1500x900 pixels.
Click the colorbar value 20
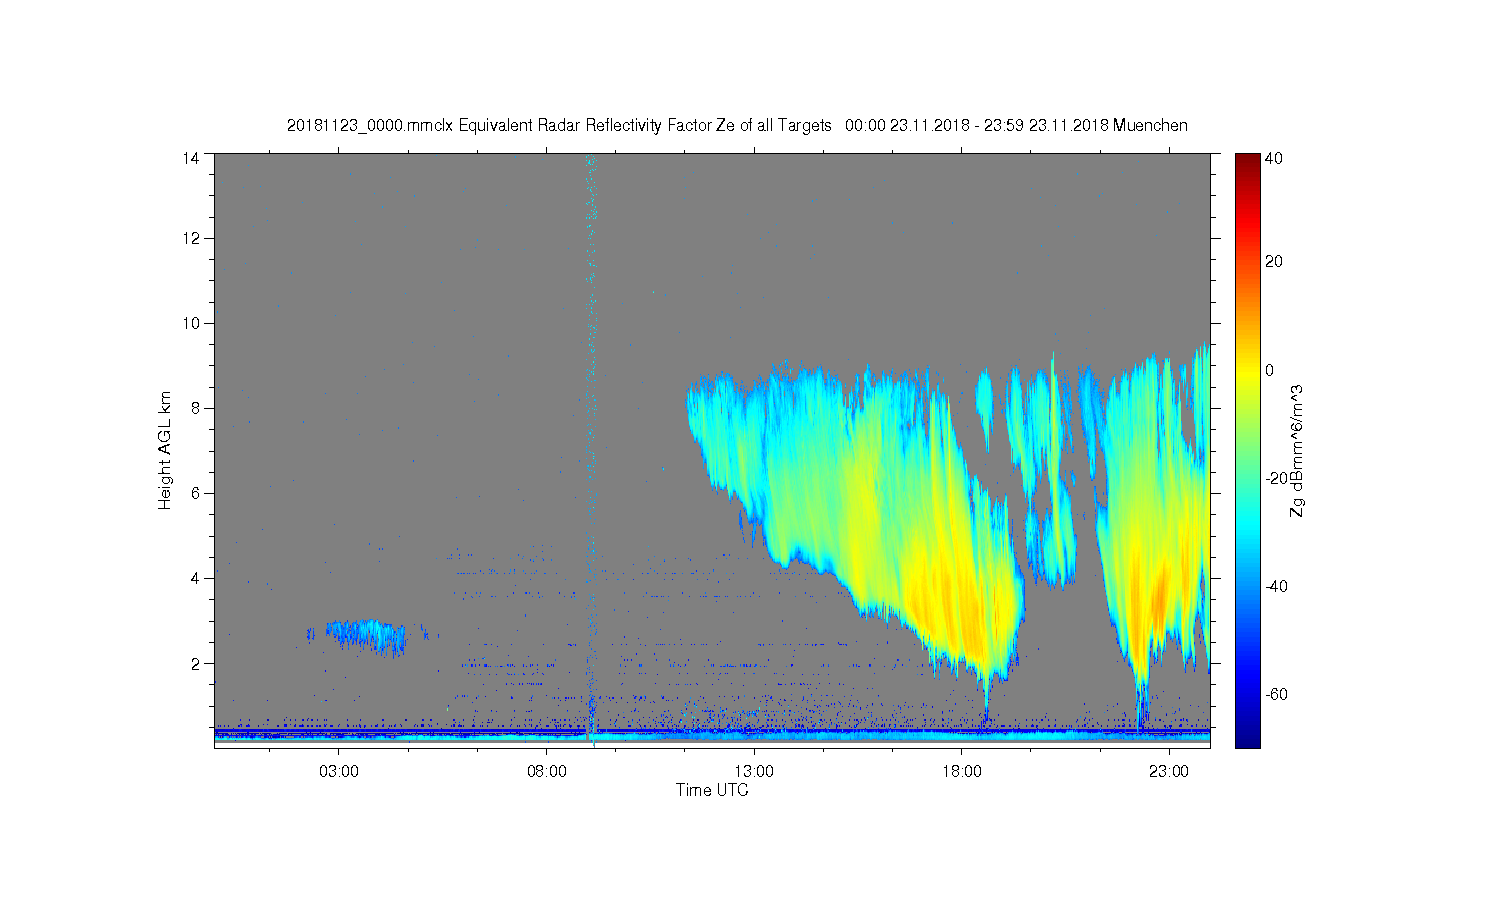click(1274, 262)
